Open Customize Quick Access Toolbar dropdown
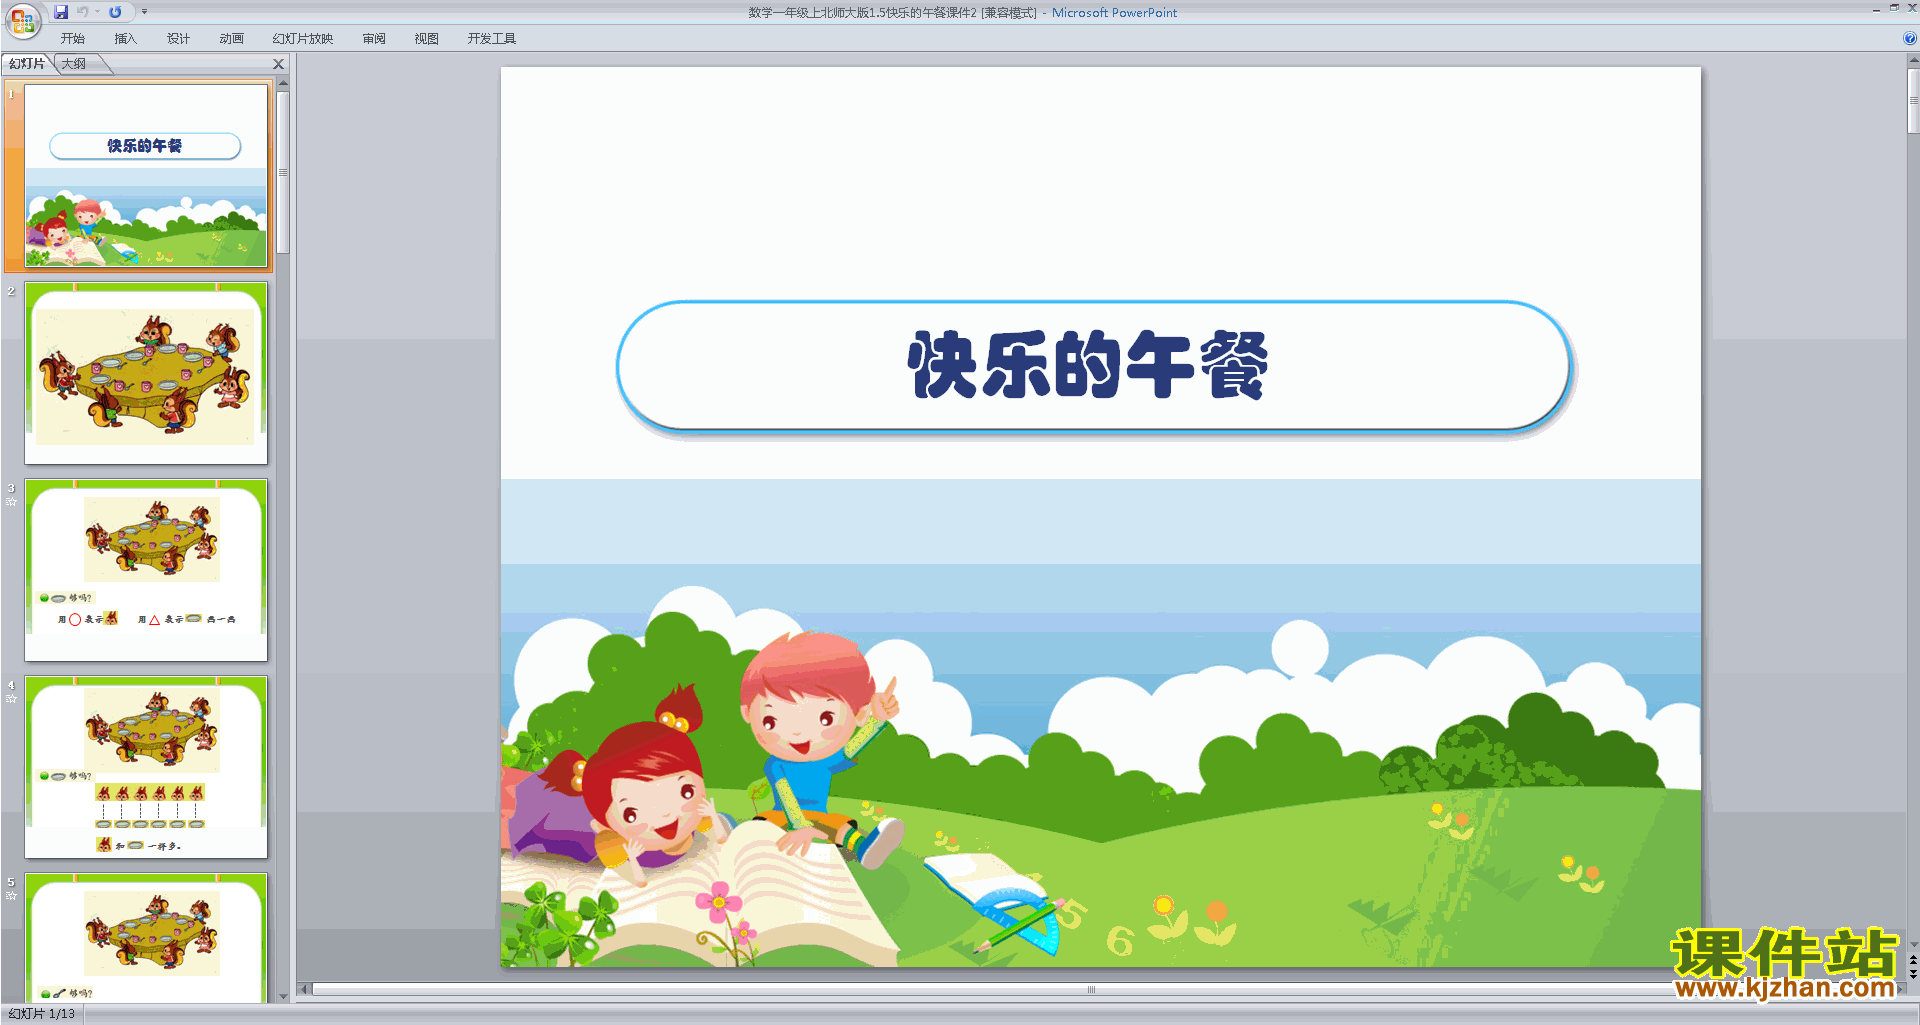 [144, 12]
